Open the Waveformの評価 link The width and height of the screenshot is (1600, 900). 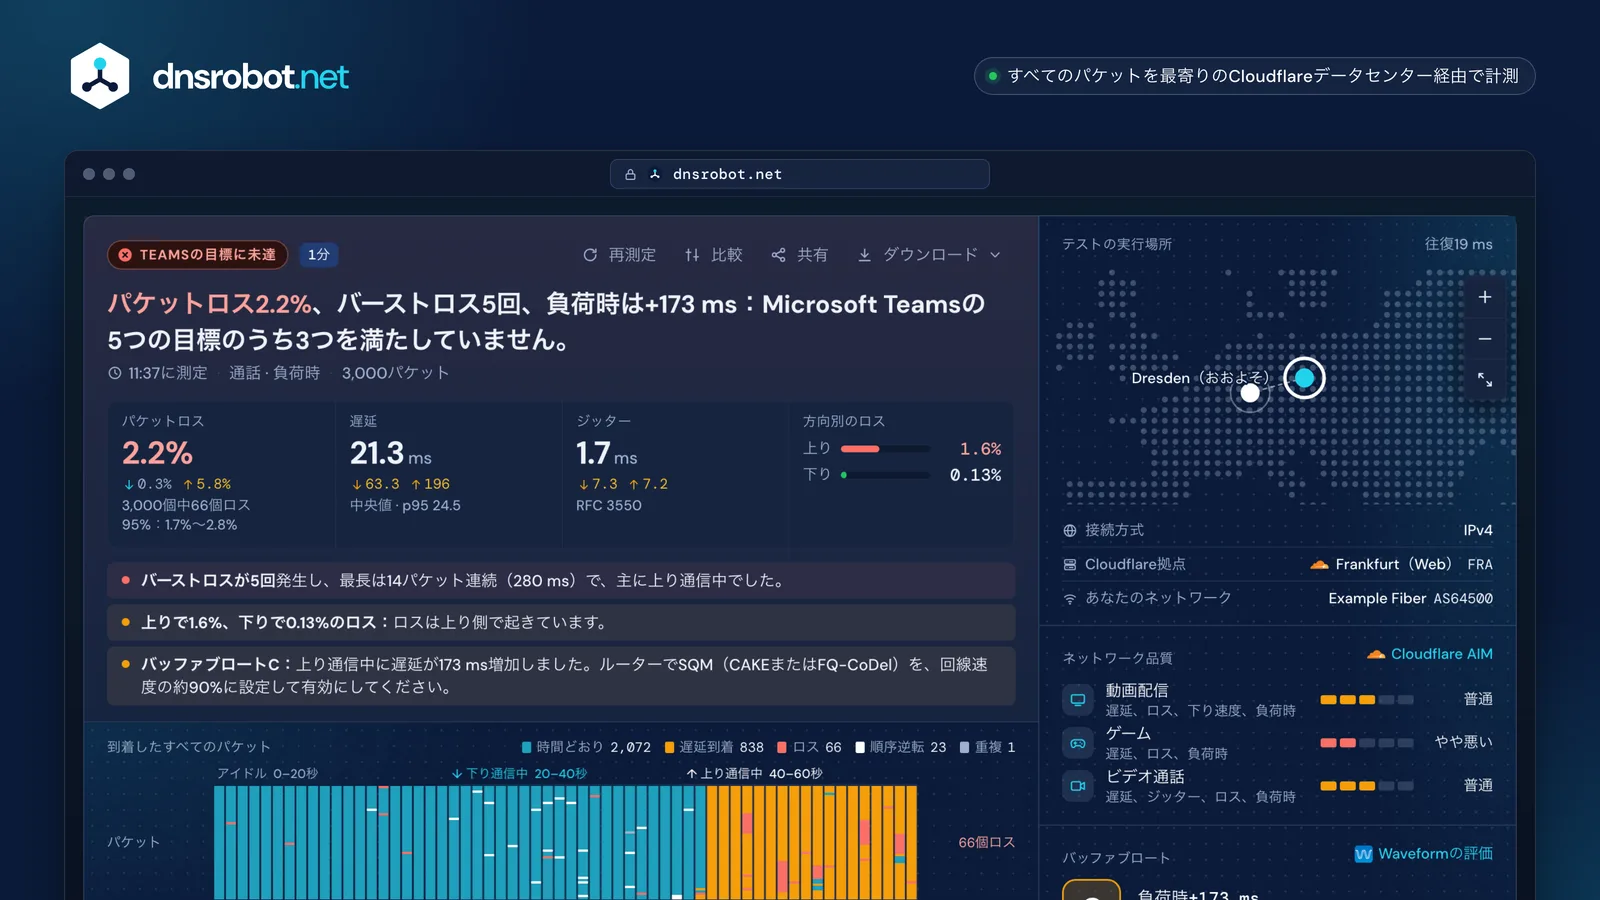pyautogui.click(x=1424, y=854)
